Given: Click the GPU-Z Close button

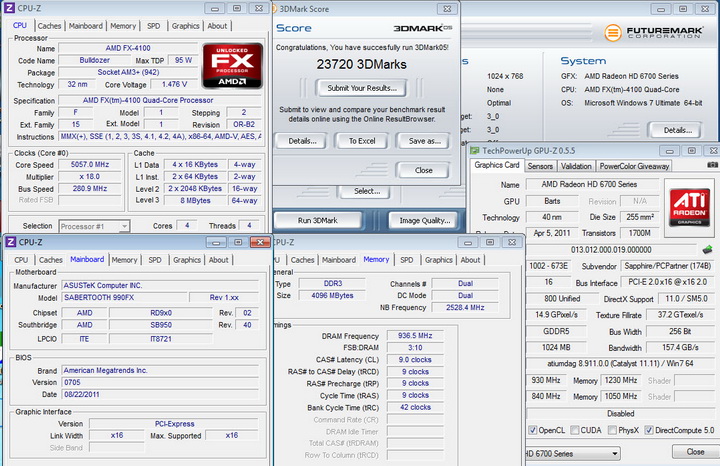Looking at the screenshot, I should (x=695, y=452).
